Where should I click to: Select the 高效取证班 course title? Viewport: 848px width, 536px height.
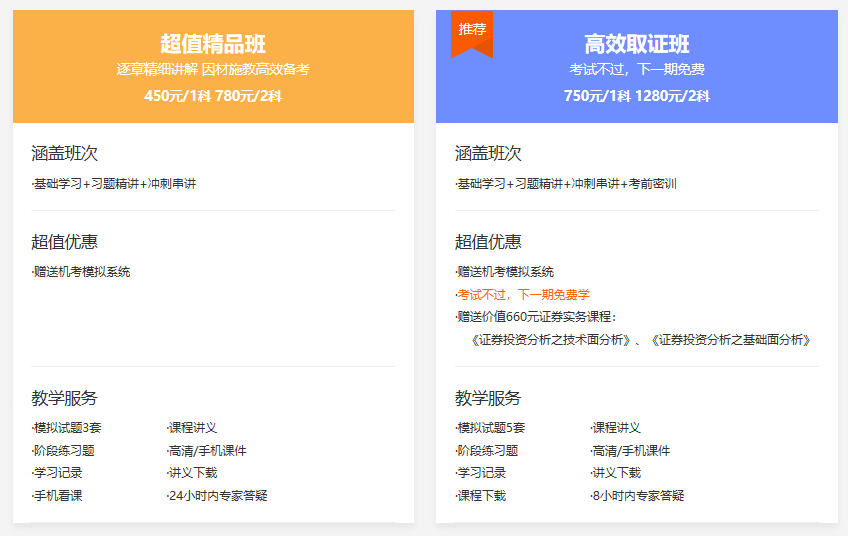[637, 44]
